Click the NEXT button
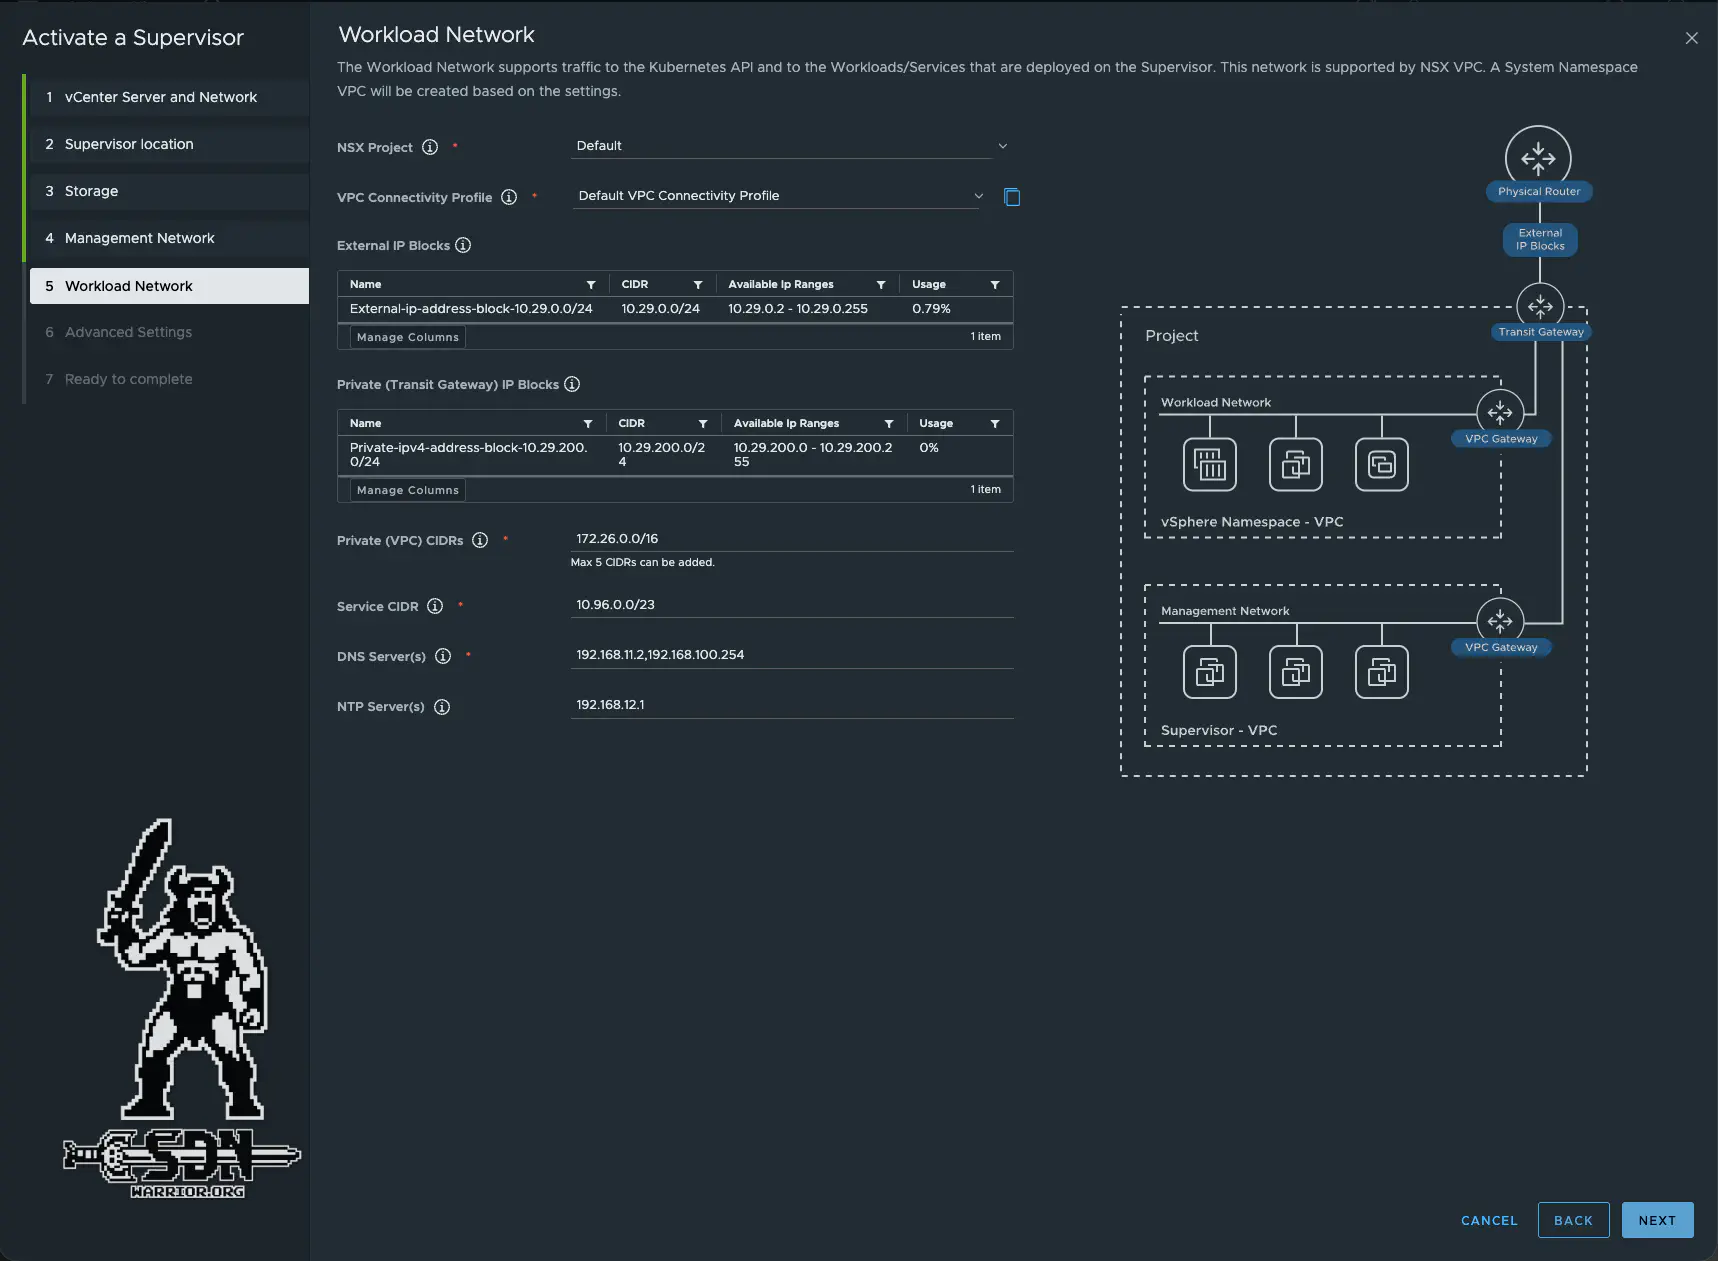Image resolution: width=1718 pixels, height=1261 pixels. (x=1657, y=1220)
